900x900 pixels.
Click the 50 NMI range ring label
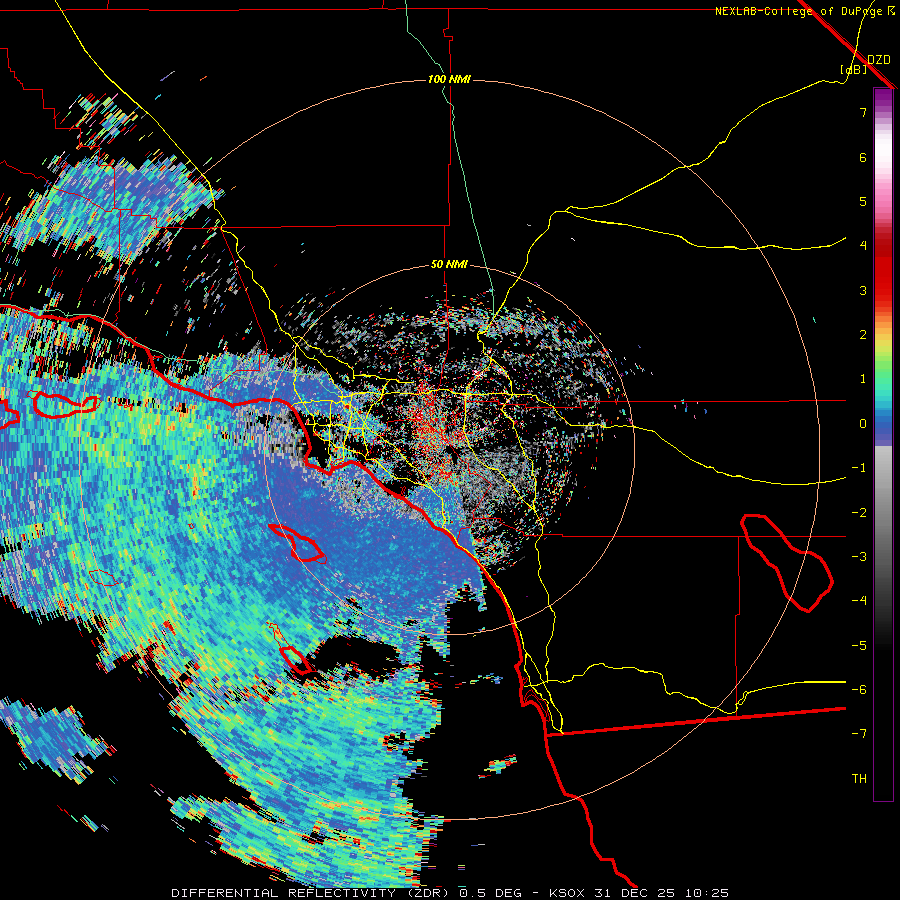click(449, 264)
